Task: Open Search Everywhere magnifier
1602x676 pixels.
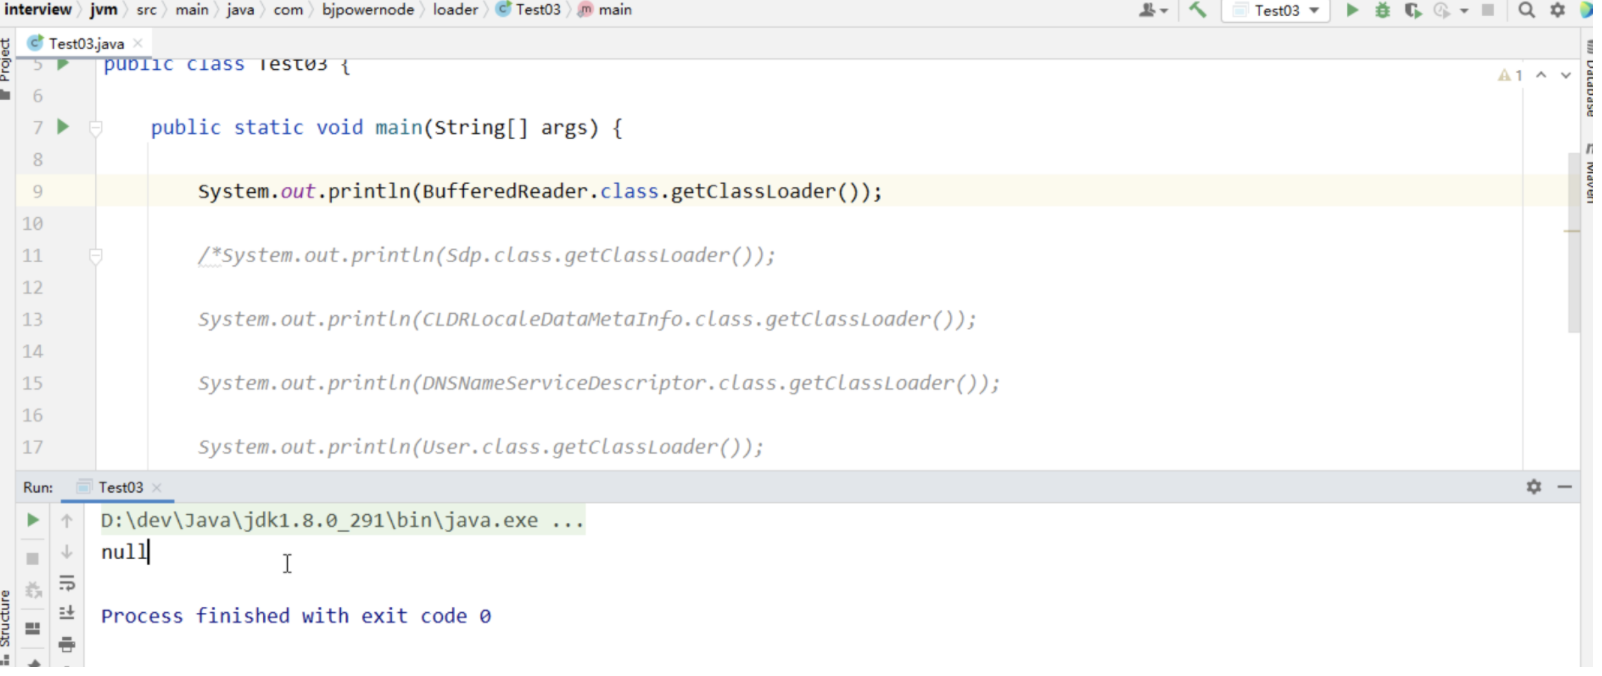Action: (x=1526, y=10)
